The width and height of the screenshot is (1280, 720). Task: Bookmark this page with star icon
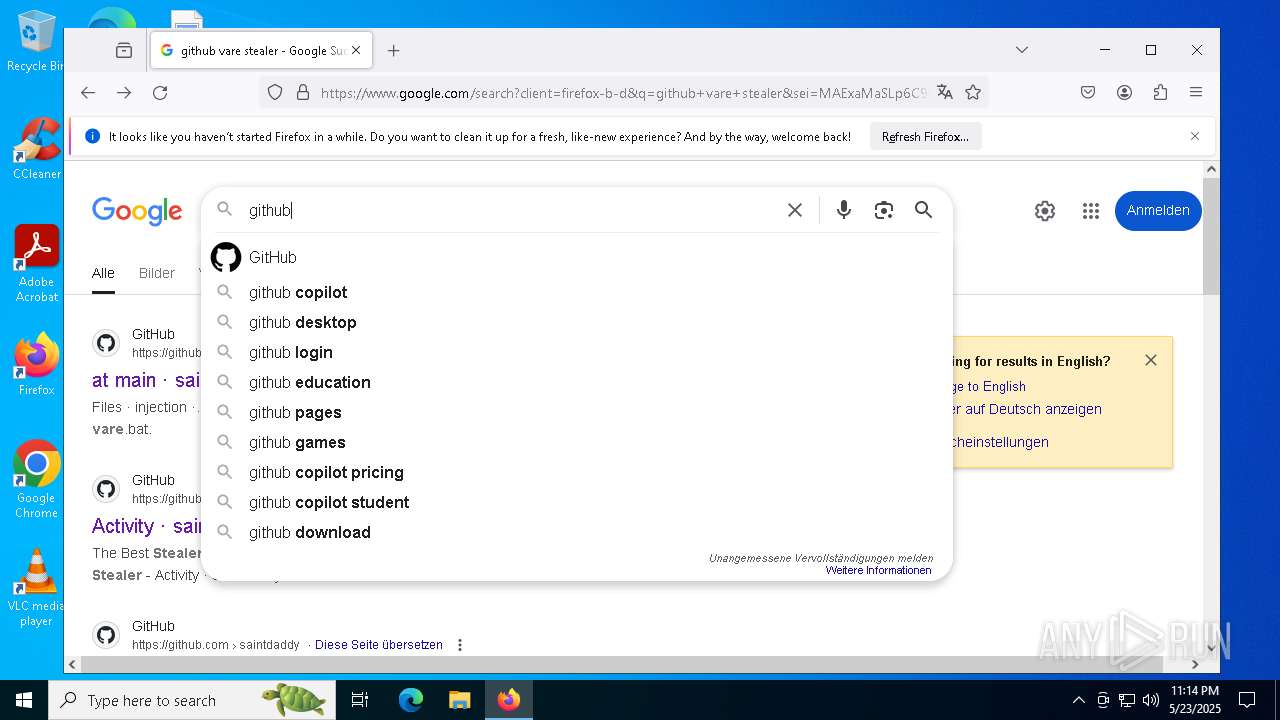point(973,93)
